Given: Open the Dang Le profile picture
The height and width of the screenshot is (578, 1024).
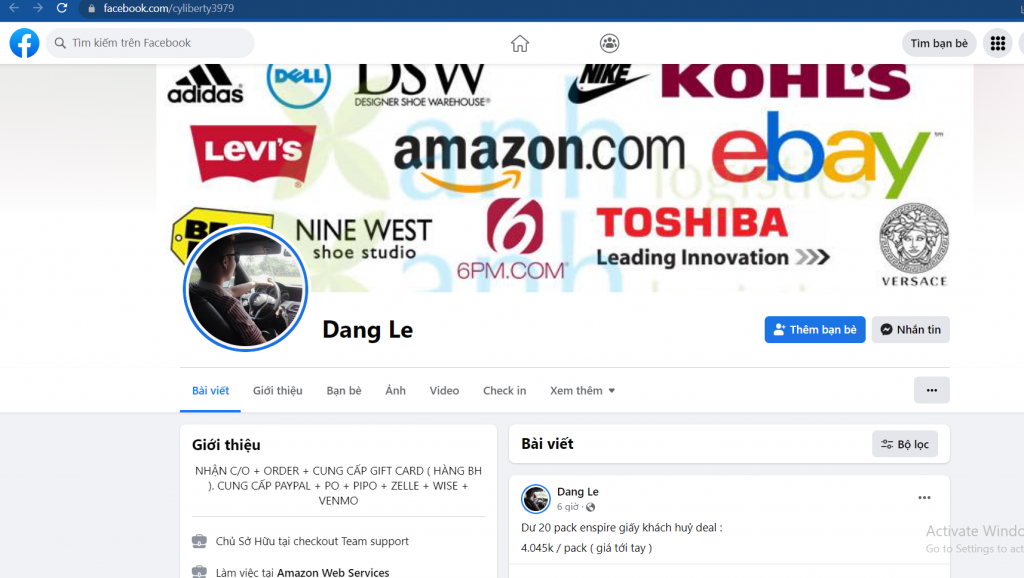Looking at the screenshot, I should click(246, 288).
